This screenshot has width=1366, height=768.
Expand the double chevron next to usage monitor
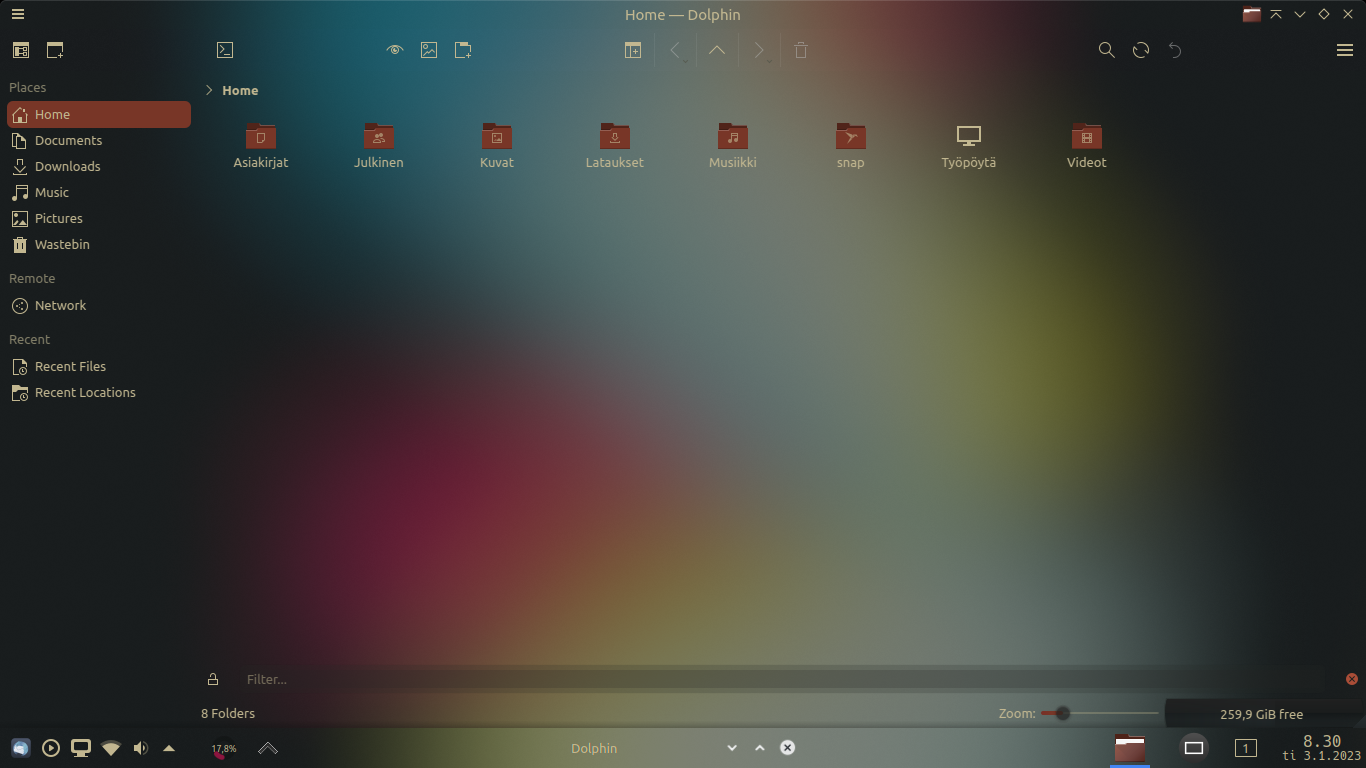[x=268, y=748]
